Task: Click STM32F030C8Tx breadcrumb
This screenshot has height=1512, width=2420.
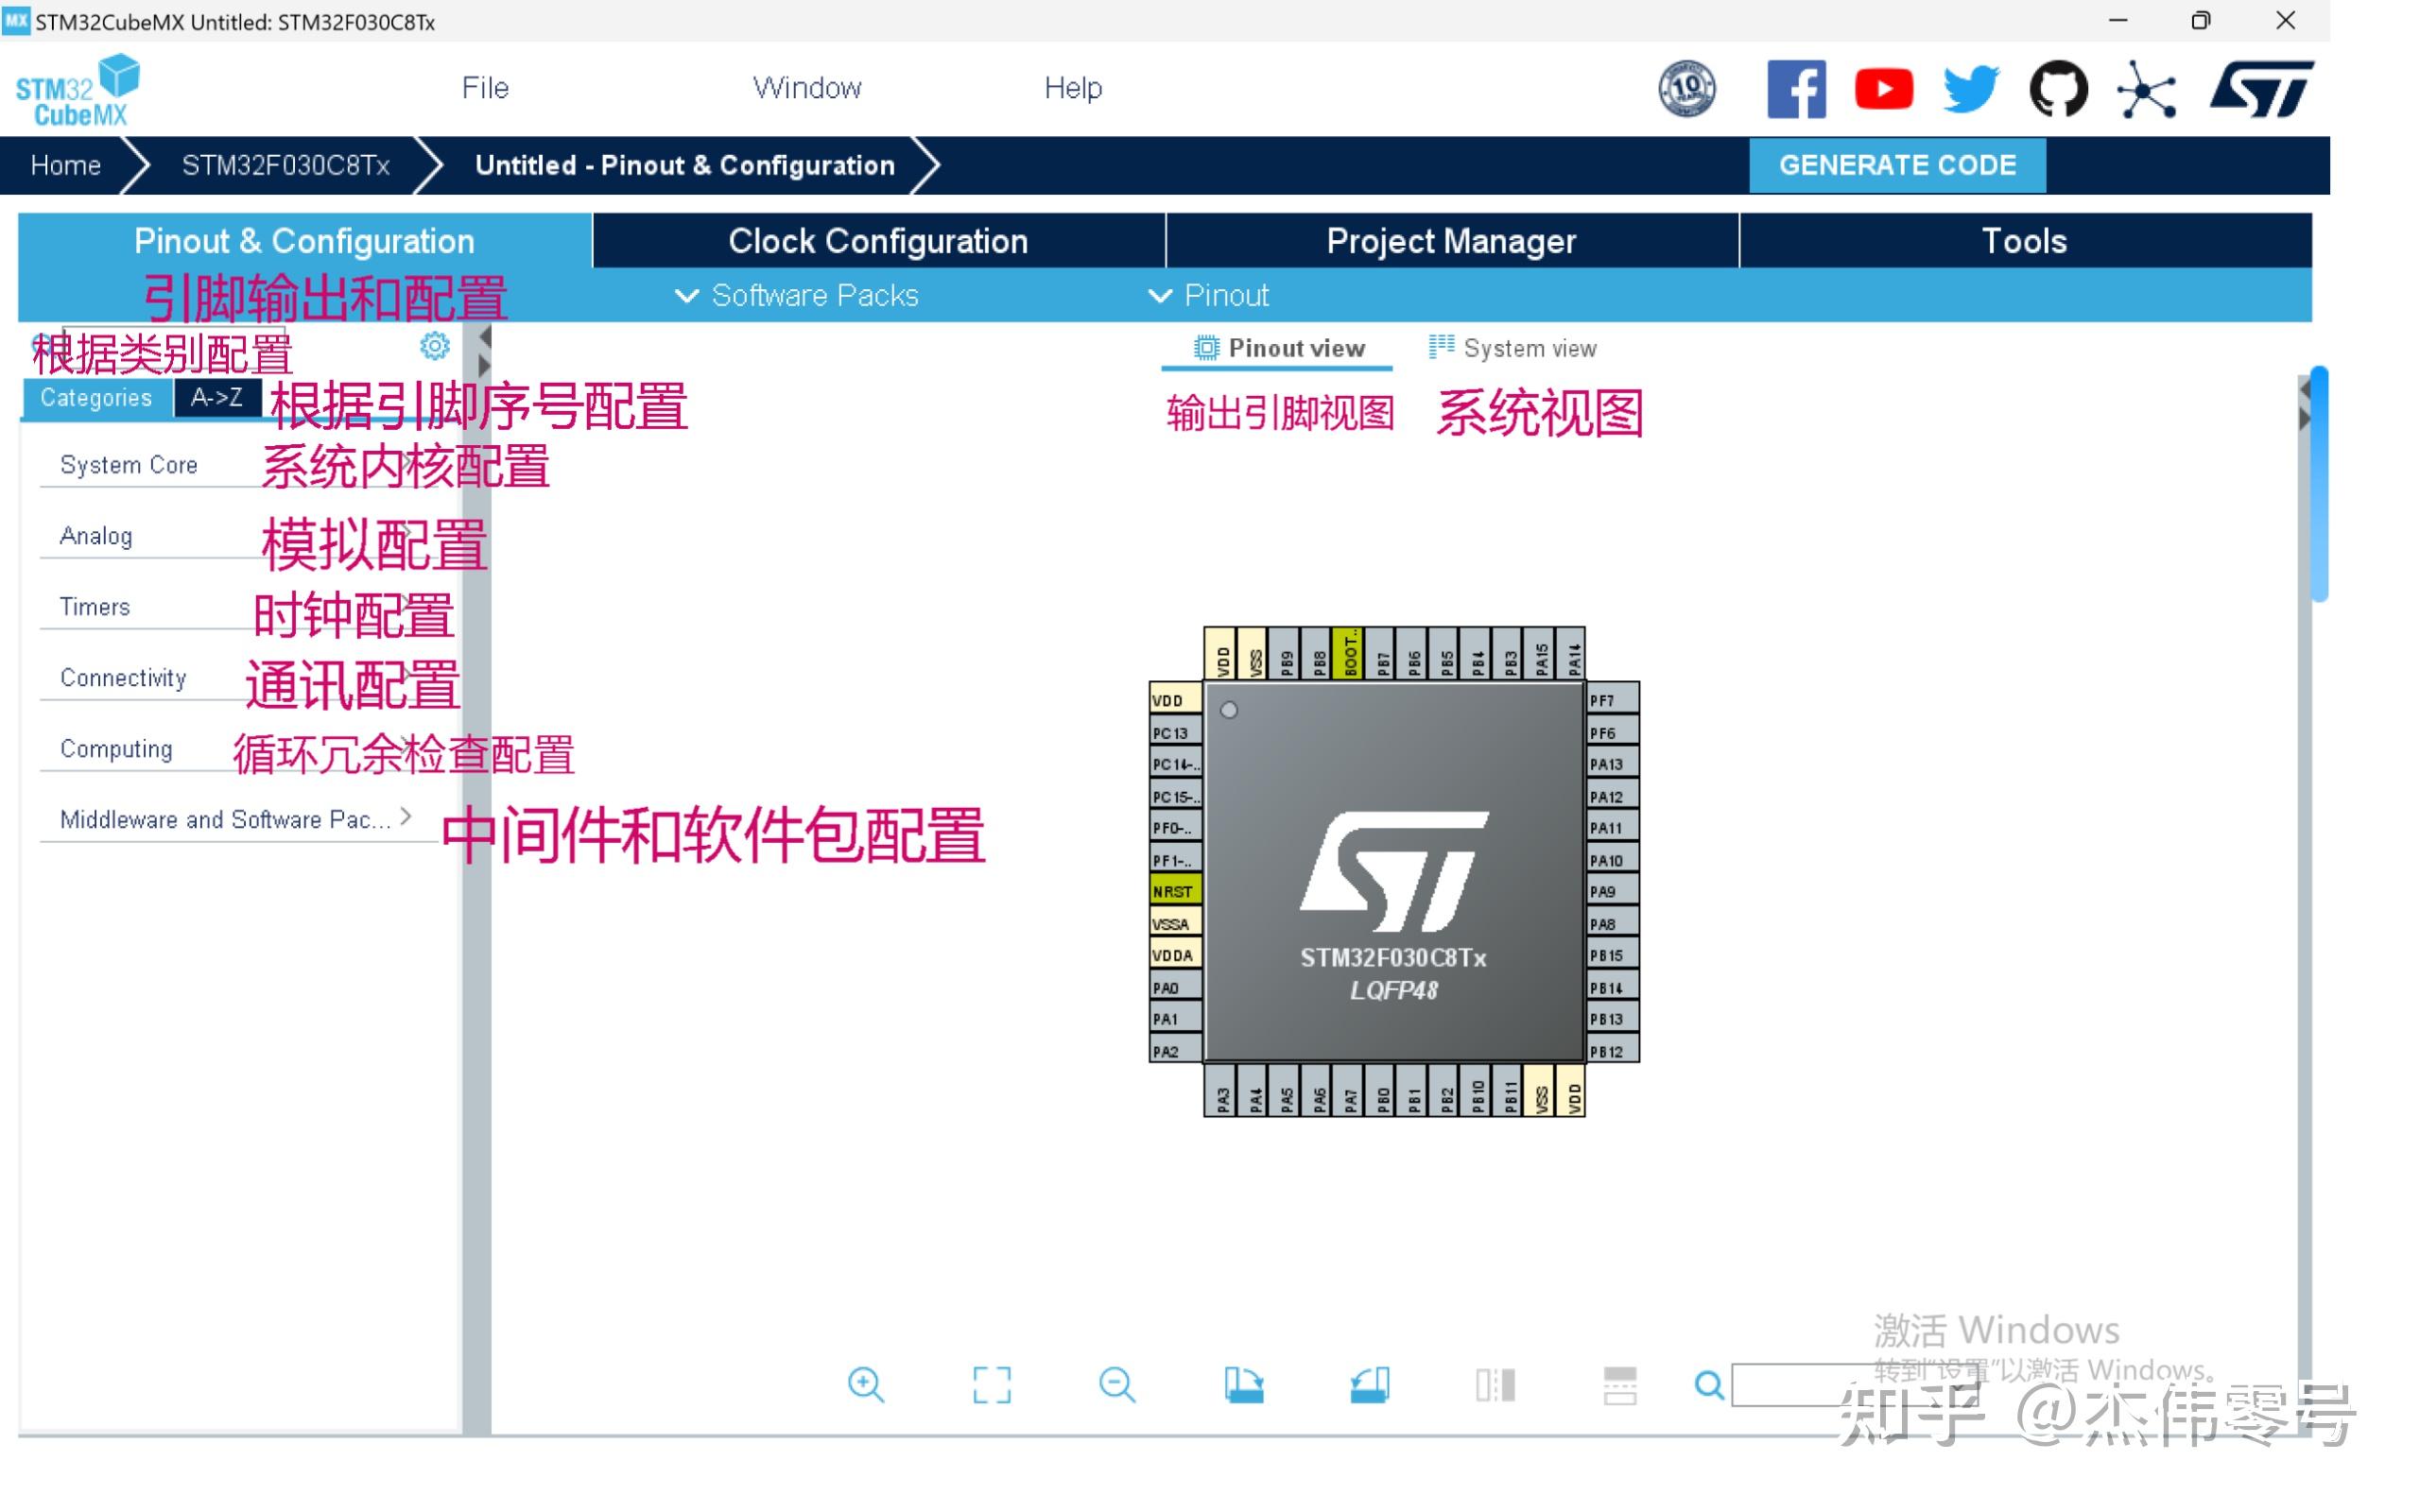Action: point(285,165)
